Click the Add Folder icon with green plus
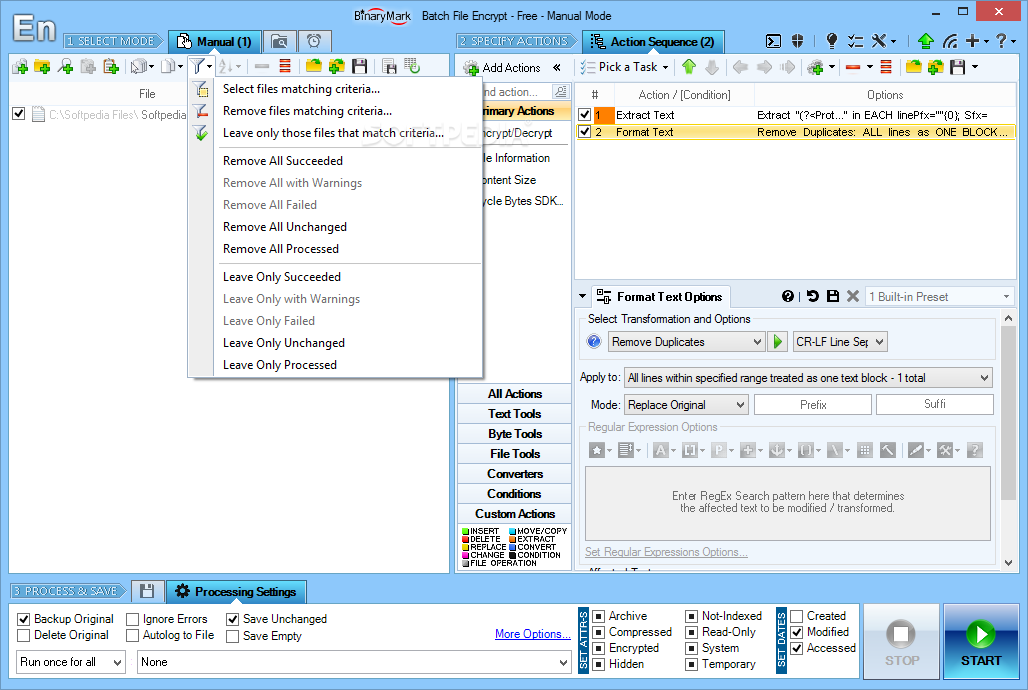This screenshot has width=1028, height=690. tap(43, 66)
